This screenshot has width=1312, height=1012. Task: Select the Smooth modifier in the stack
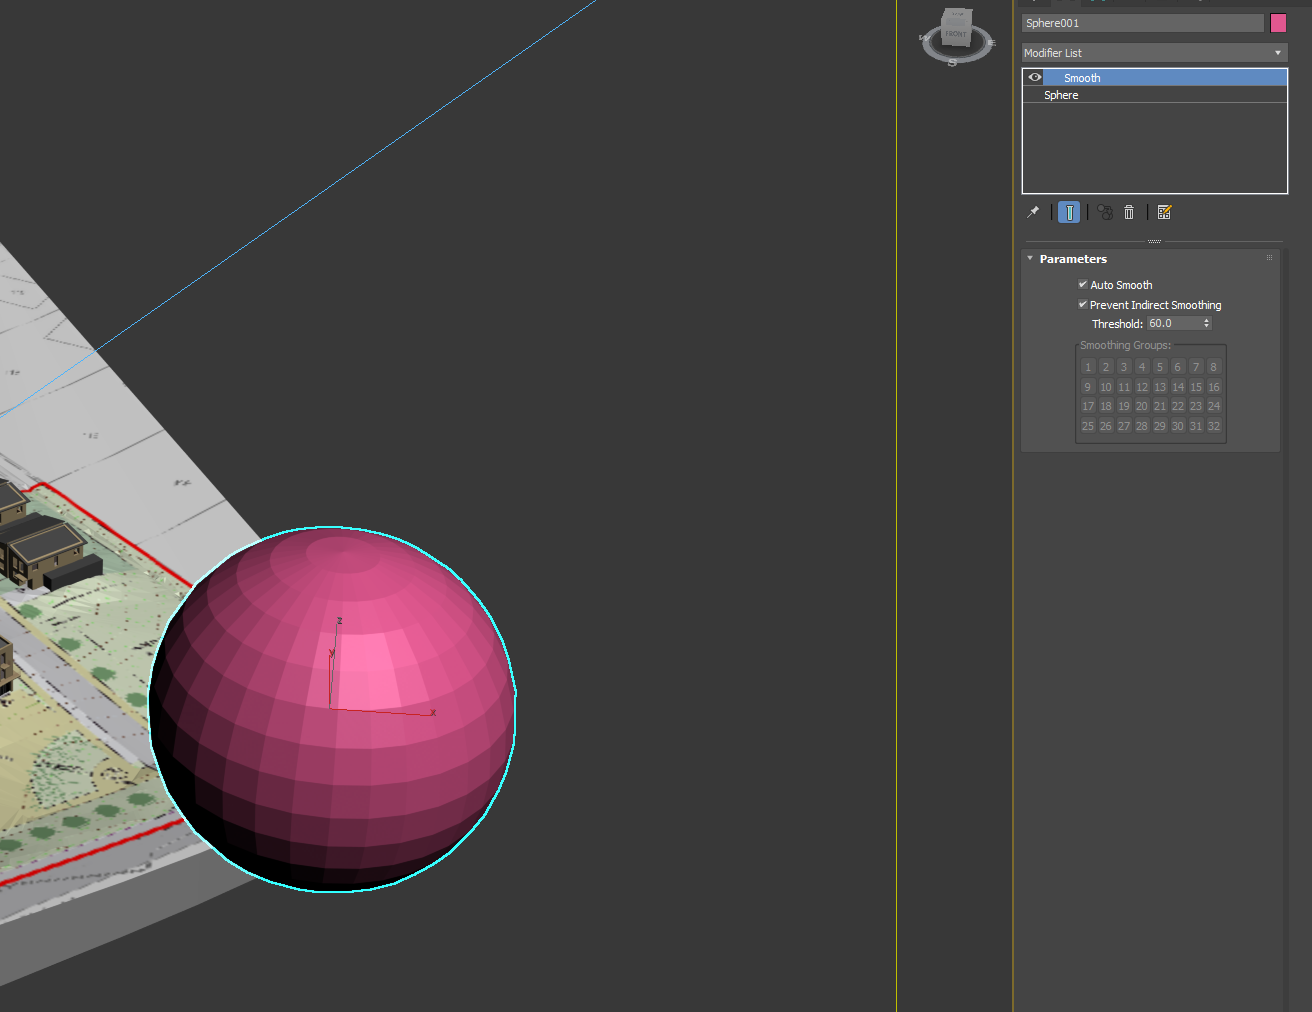click(x=1082, y=78)
